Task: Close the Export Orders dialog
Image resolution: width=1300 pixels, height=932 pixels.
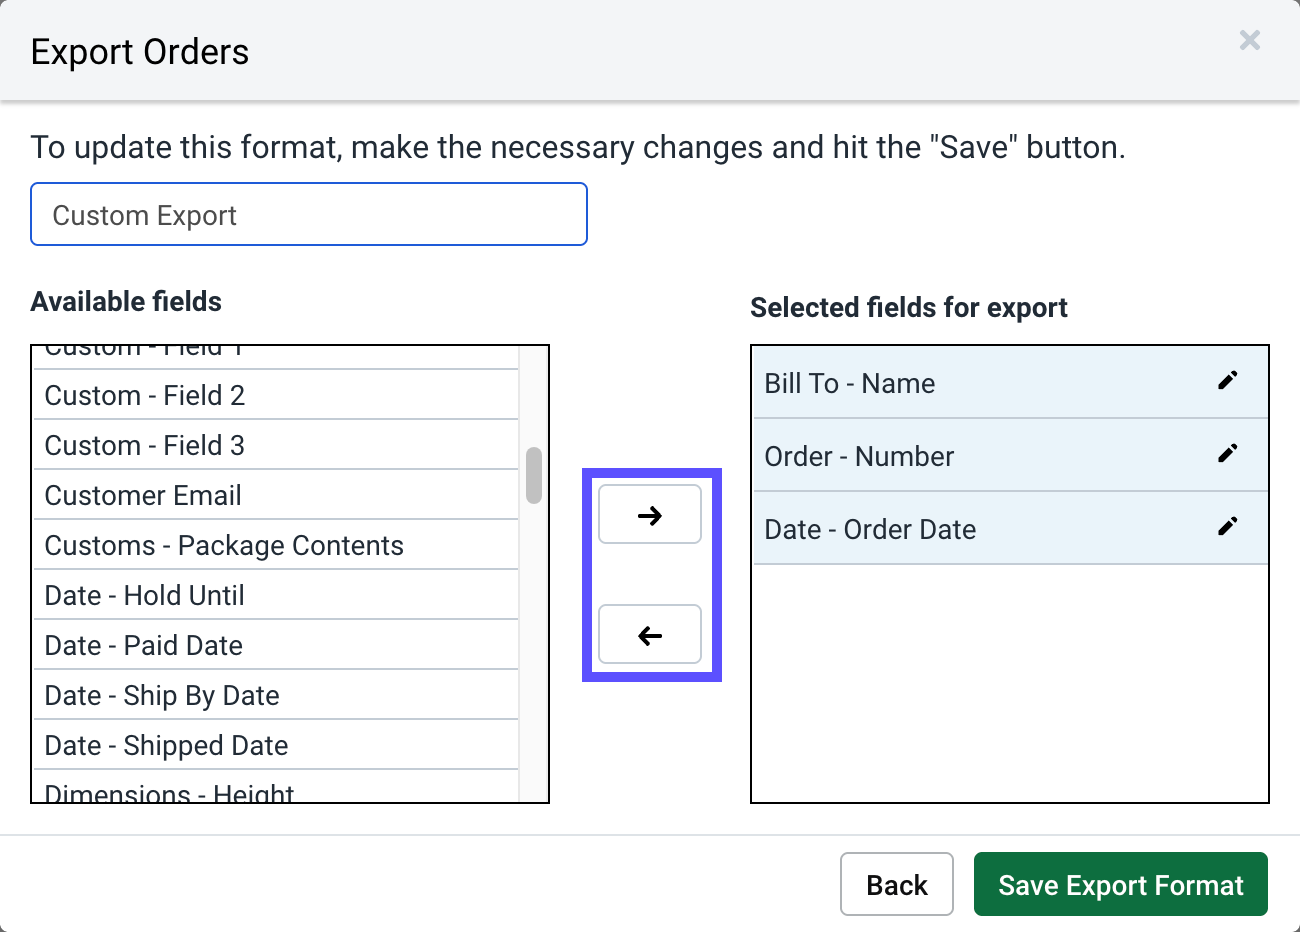Action: (x=1250, y=40)
